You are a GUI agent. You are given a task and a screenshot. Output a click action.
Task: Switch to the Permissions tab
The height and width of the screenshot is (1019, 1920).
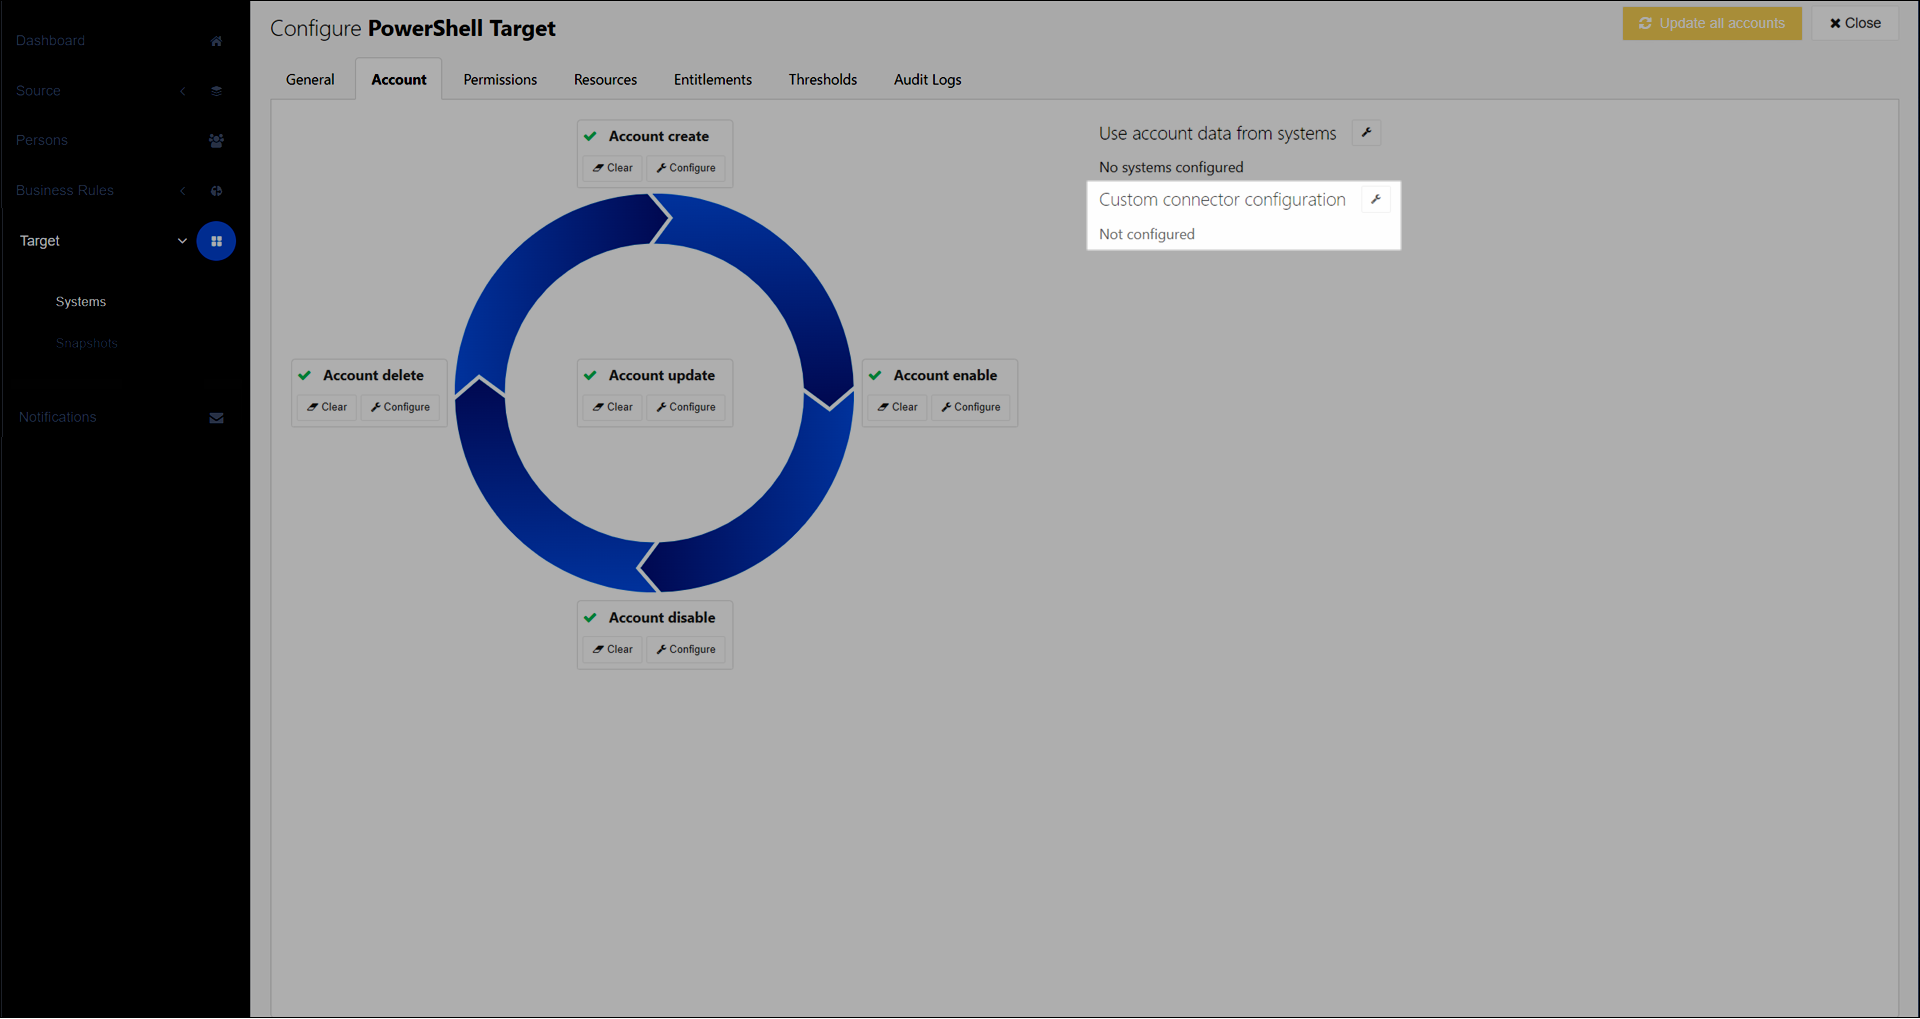click(500, 79)
